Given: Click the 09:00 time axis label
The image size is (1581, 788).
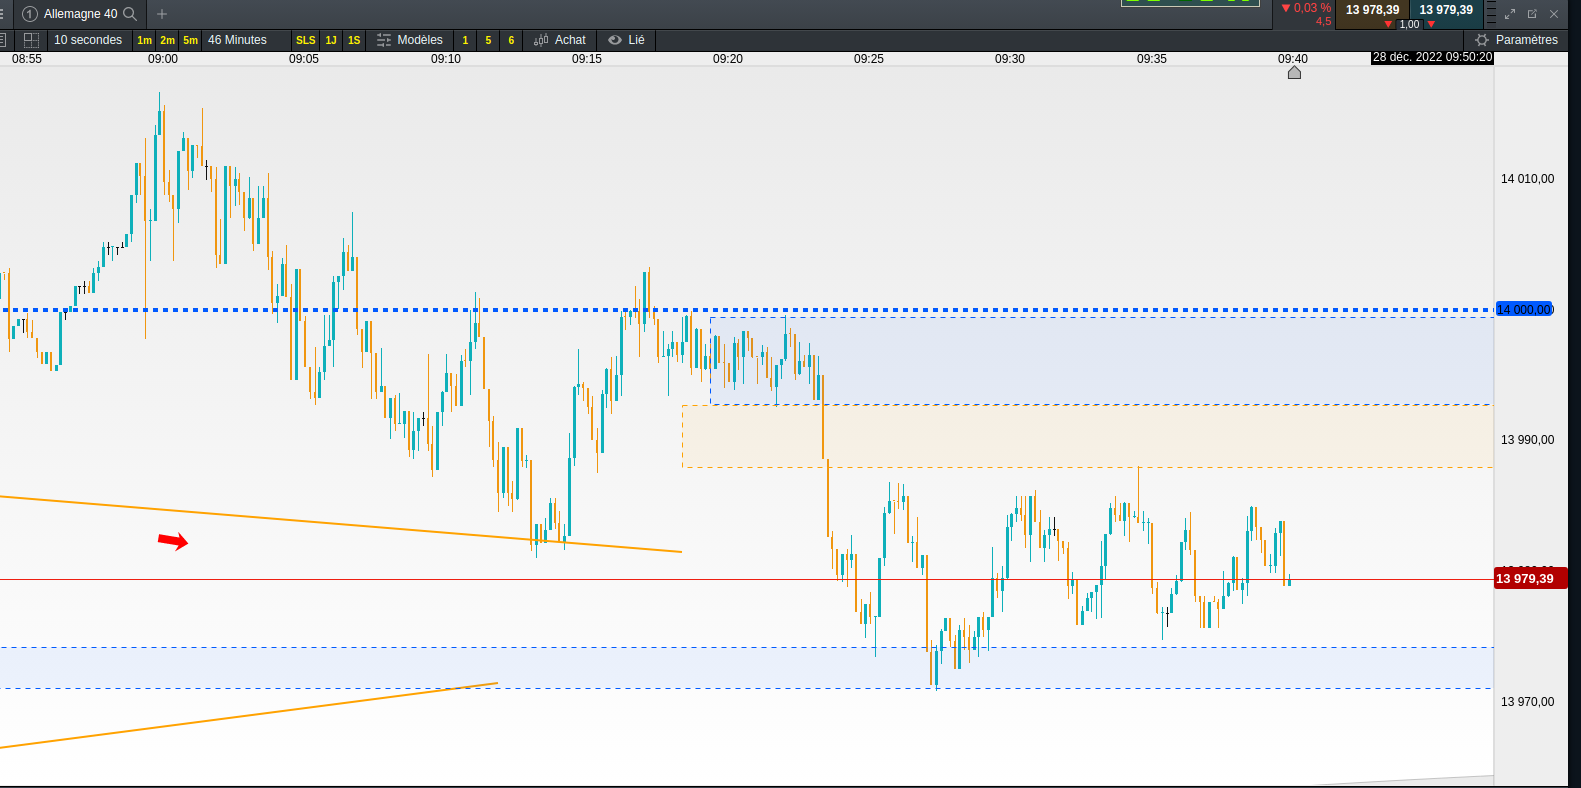Looking at the screenshot, I should pyautogui.click(x=163, y=59).
